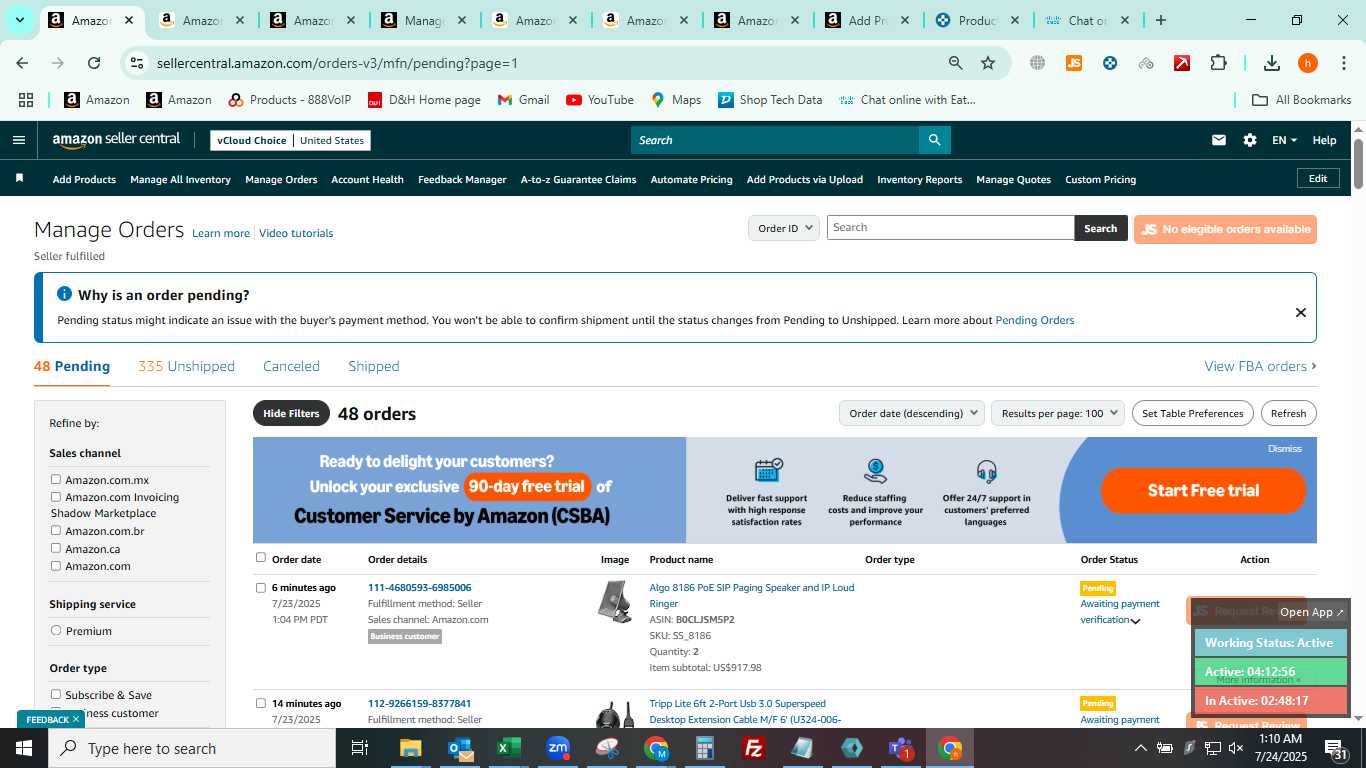Switch to the Canceled tab
This screenshot has width=1366, height=768.
[291, 366]
